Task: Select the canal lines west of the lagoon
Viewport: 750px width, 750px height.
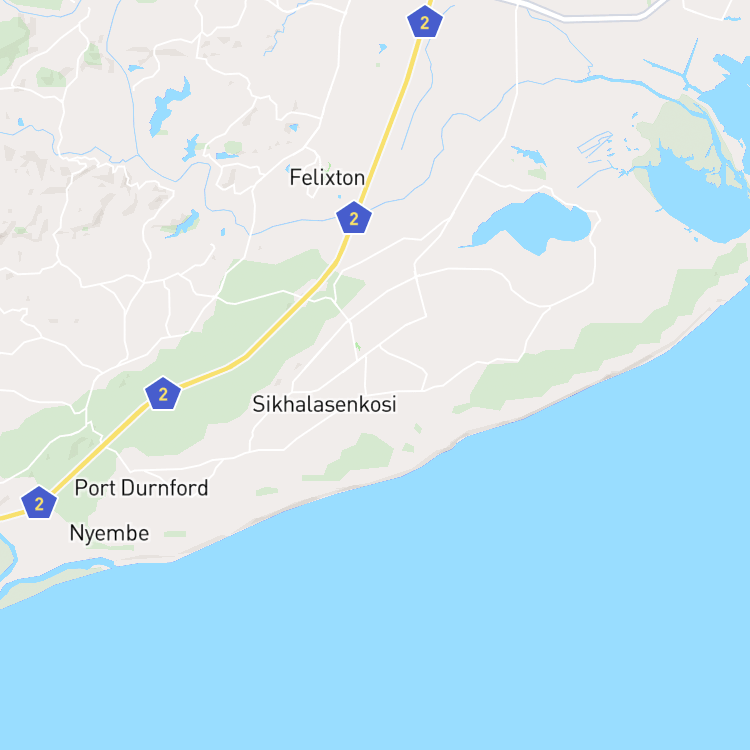Action: (x=596, y=143)
